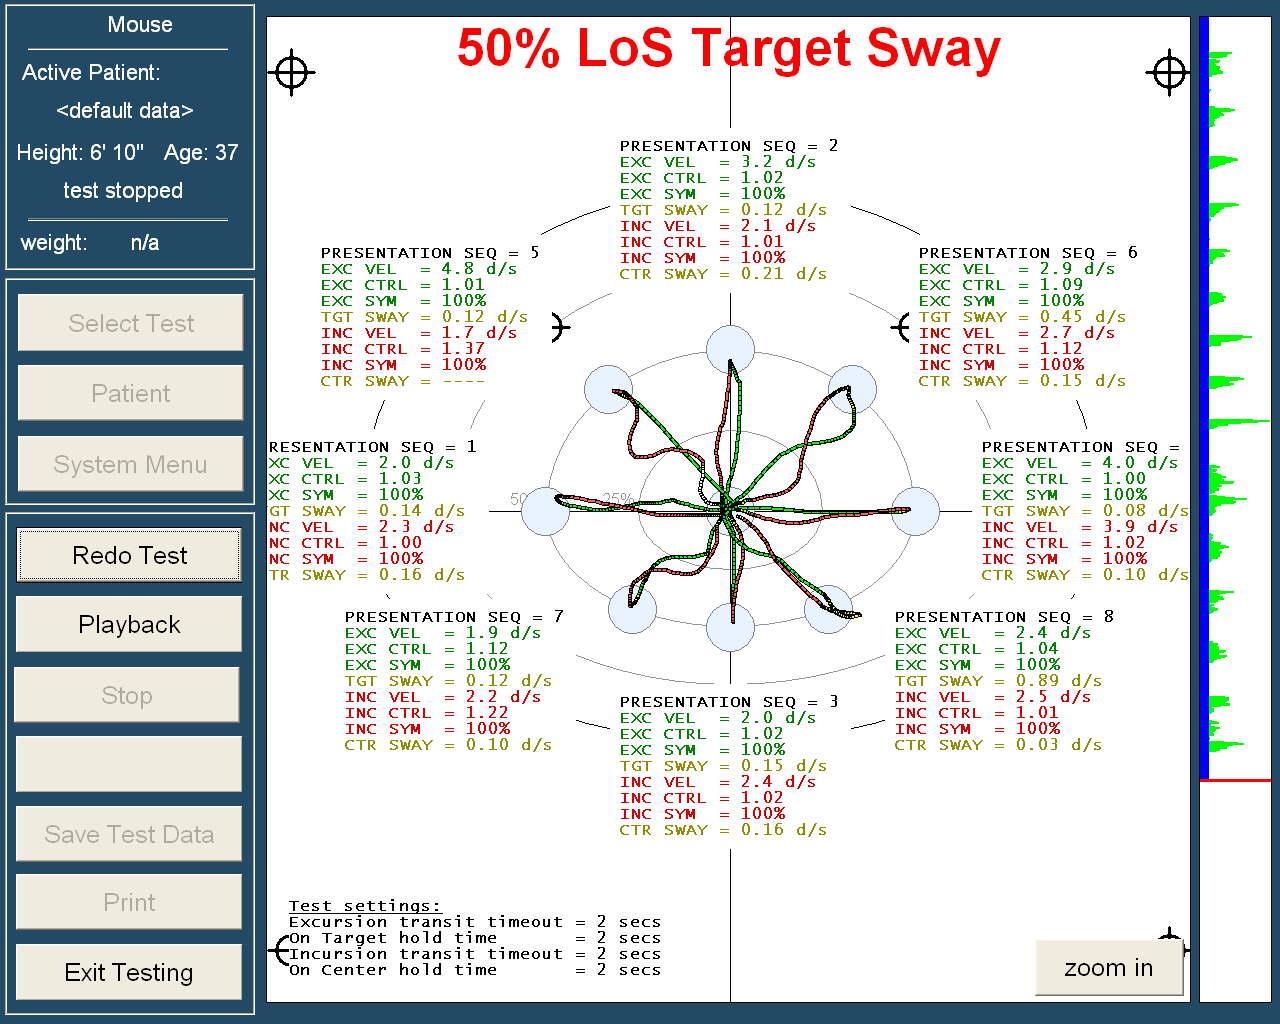The width and height of the screenshot is (1280, 1024).
Task: Select the bottom target circle on sway plot
Action: pyautogui.click(x=731, y=627)
